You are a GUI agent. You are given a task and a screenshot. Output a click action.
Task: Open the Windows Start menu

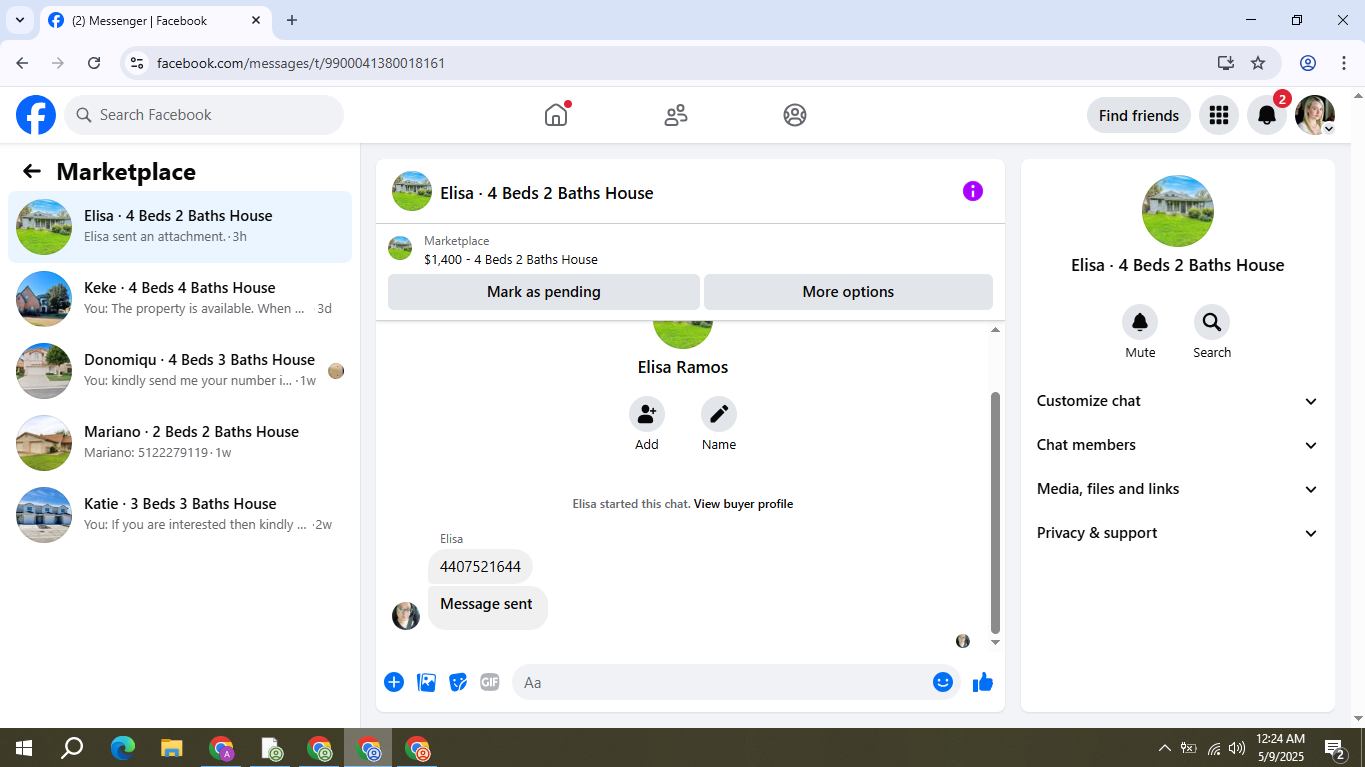pyautogui.click(x=24, y=748)
